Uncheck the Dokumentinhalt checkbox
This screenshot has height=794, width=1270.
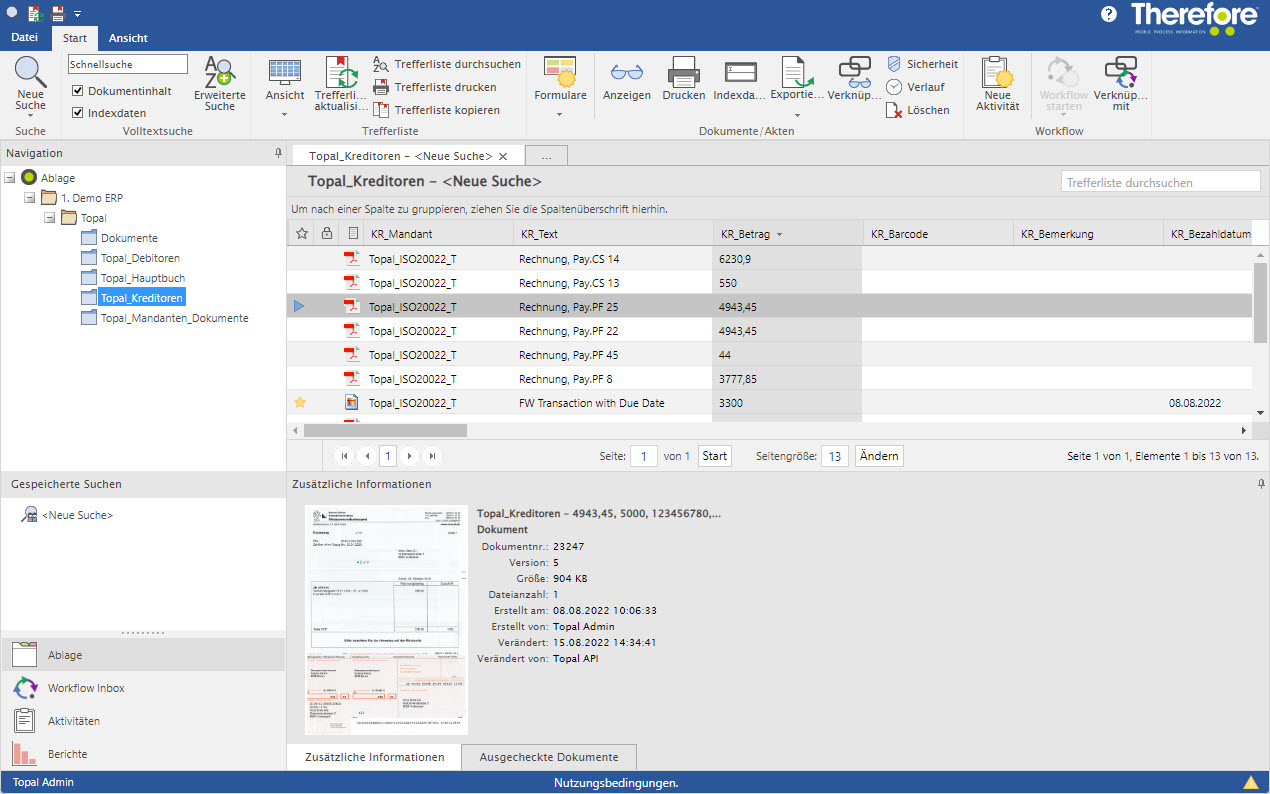point(78,91)
